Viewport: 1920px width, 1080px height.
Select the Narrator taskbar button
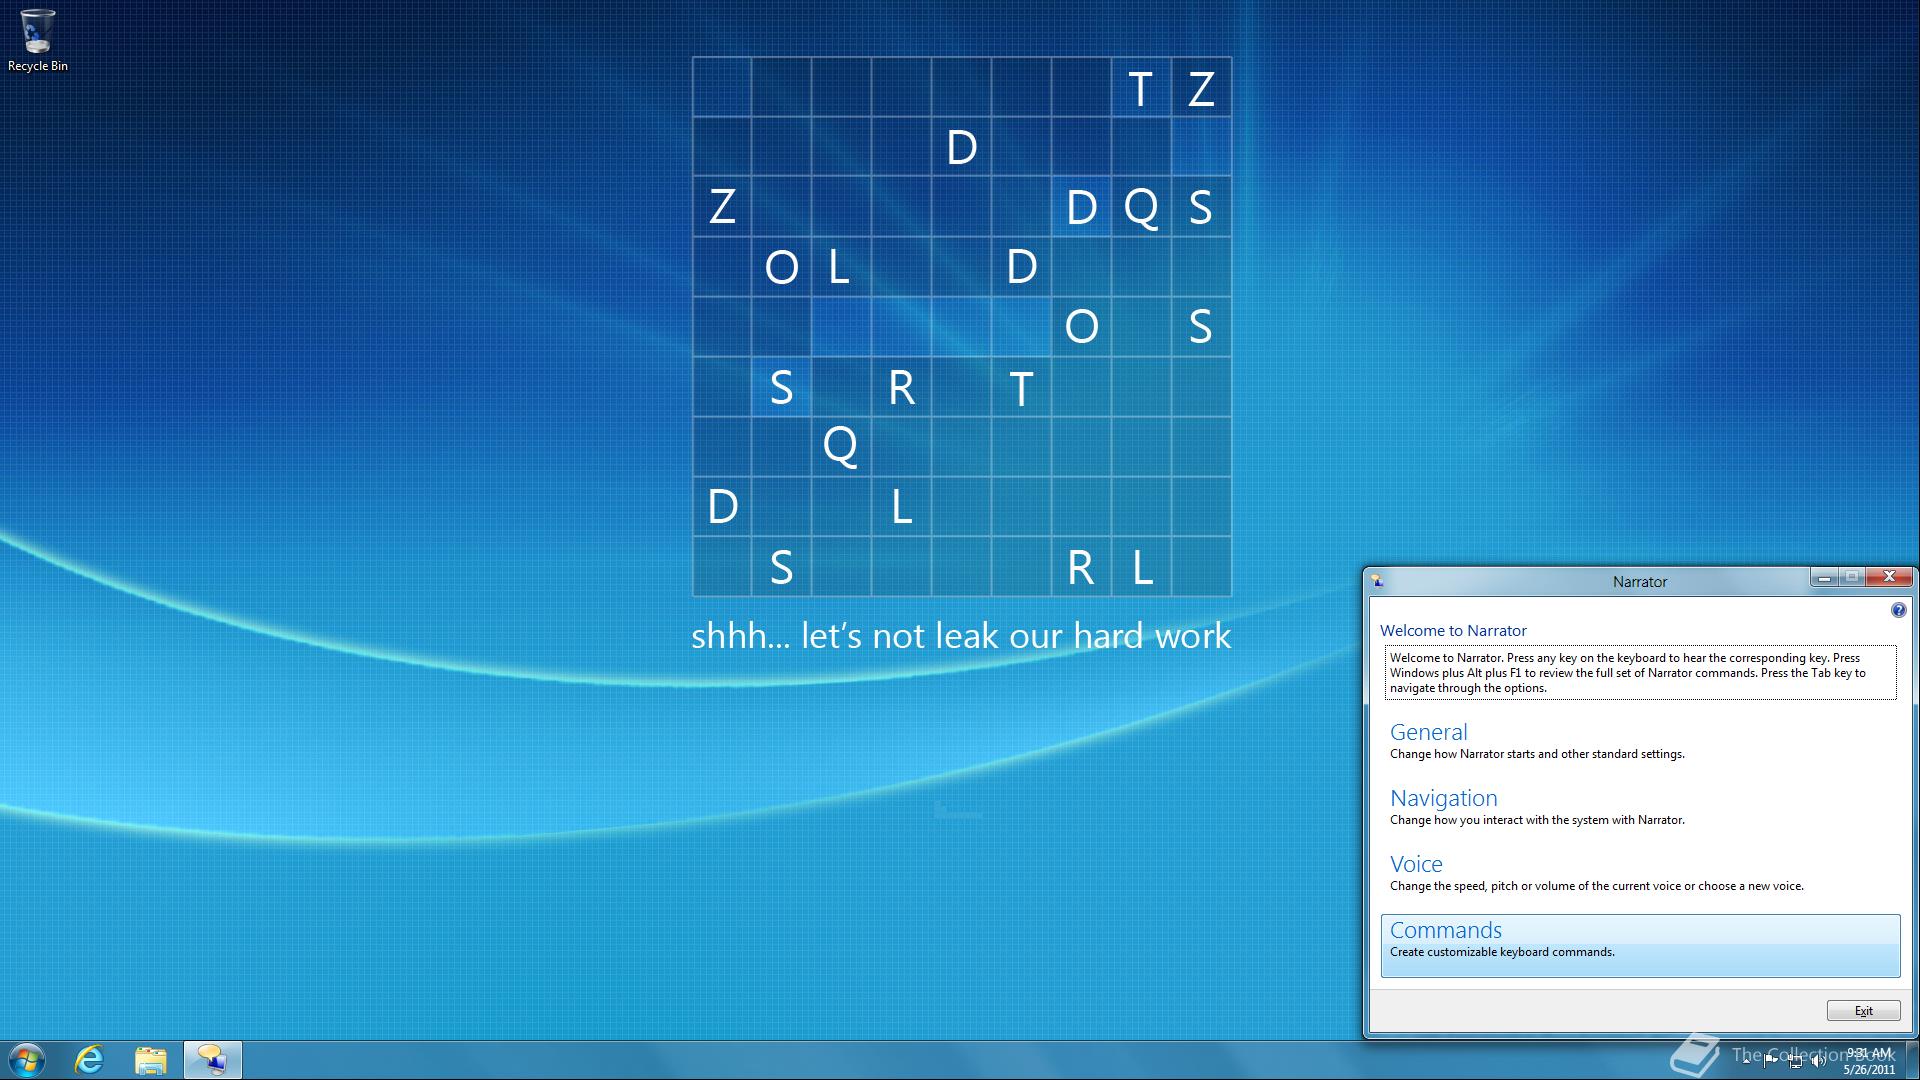tap(212, 1060)
